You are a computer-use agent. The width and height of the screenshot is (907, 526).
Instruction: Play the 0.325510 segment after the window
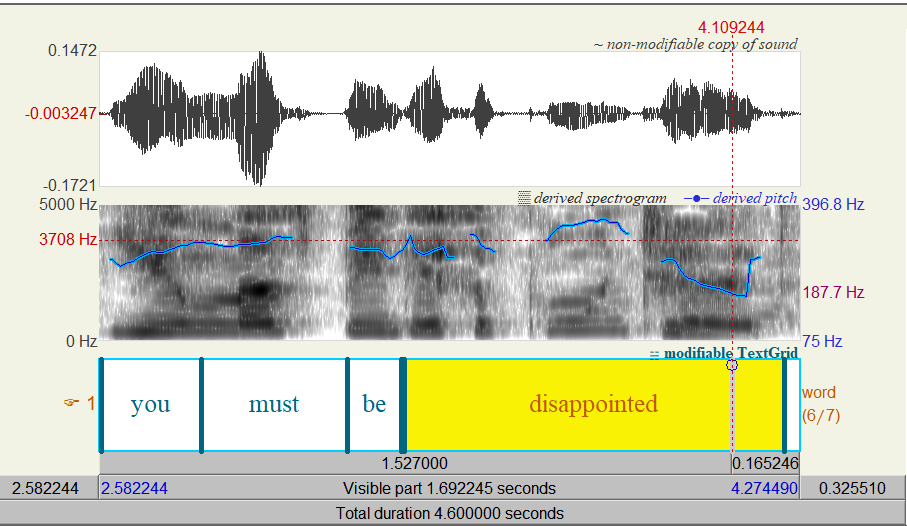(852, 488)
